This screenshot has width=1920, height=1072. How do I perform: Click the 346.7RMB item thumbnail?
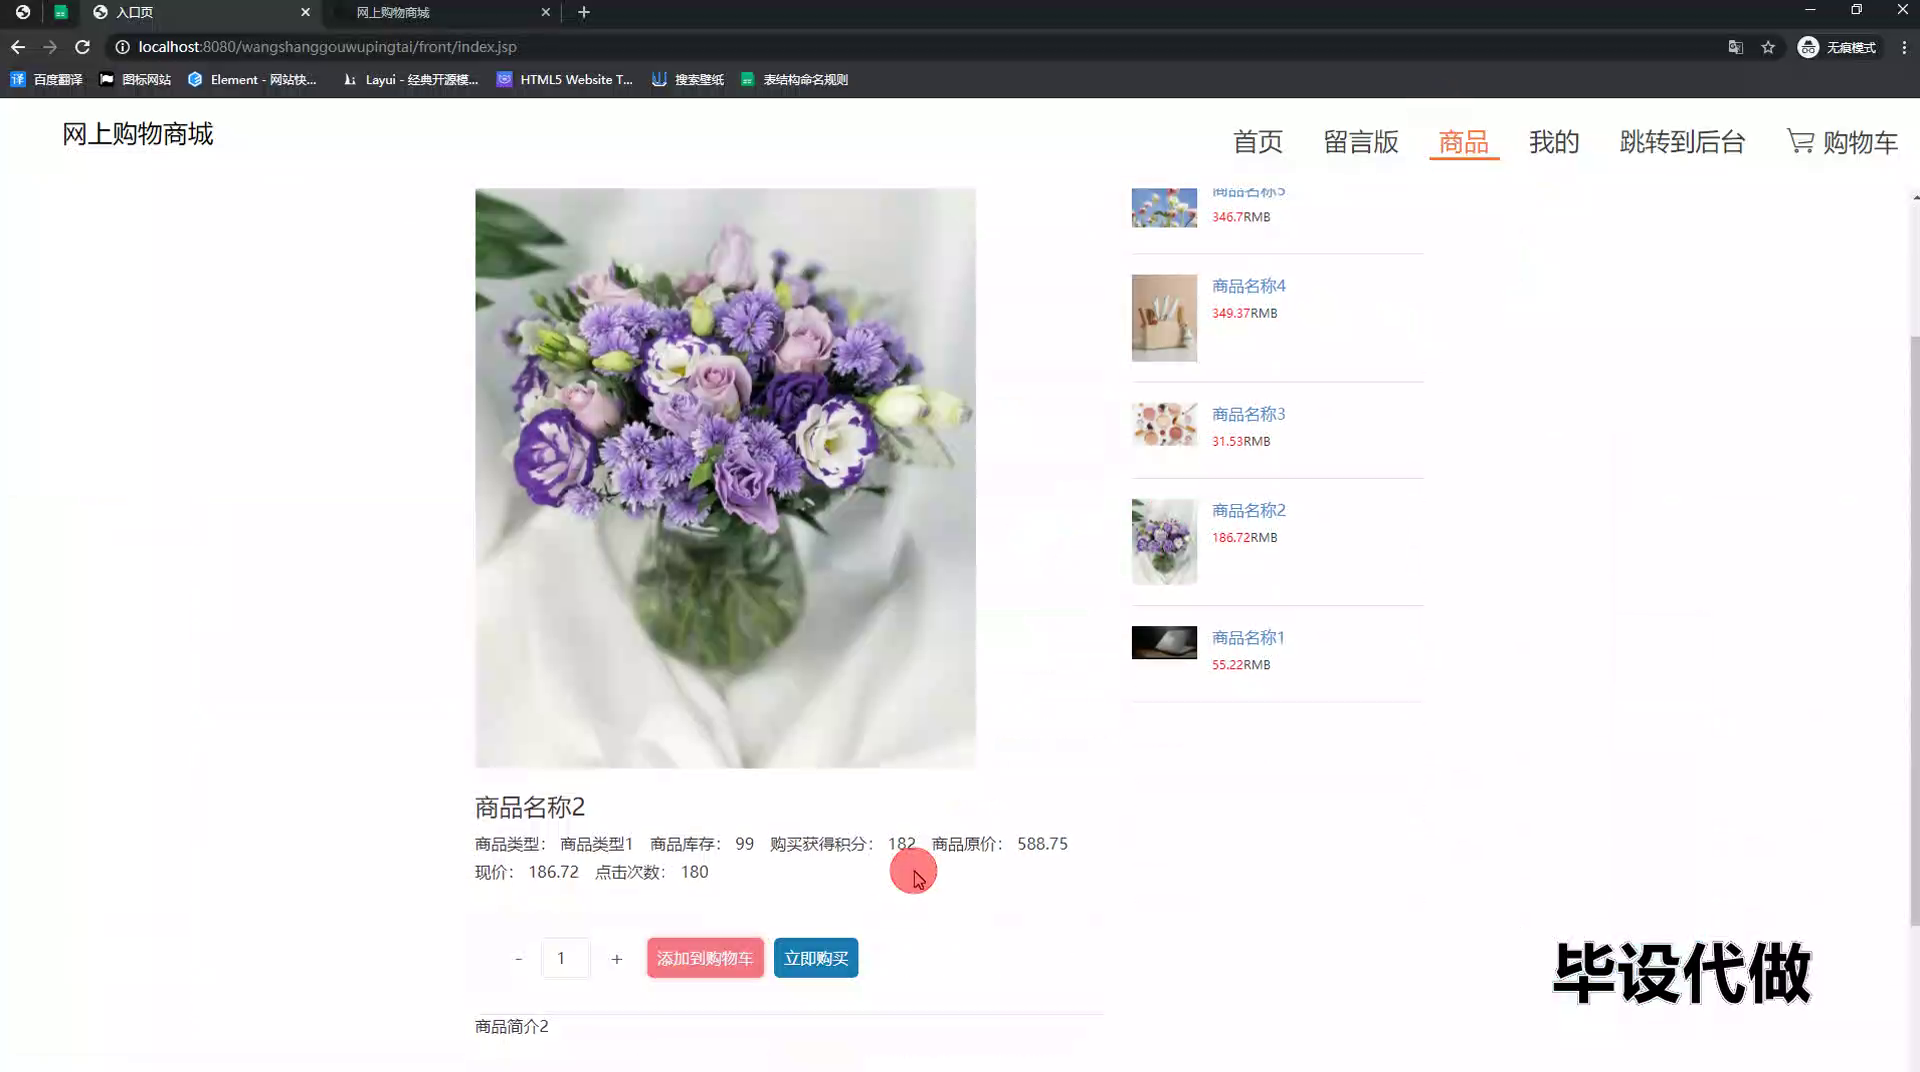pyautogui.click(x=1164, y=208)
